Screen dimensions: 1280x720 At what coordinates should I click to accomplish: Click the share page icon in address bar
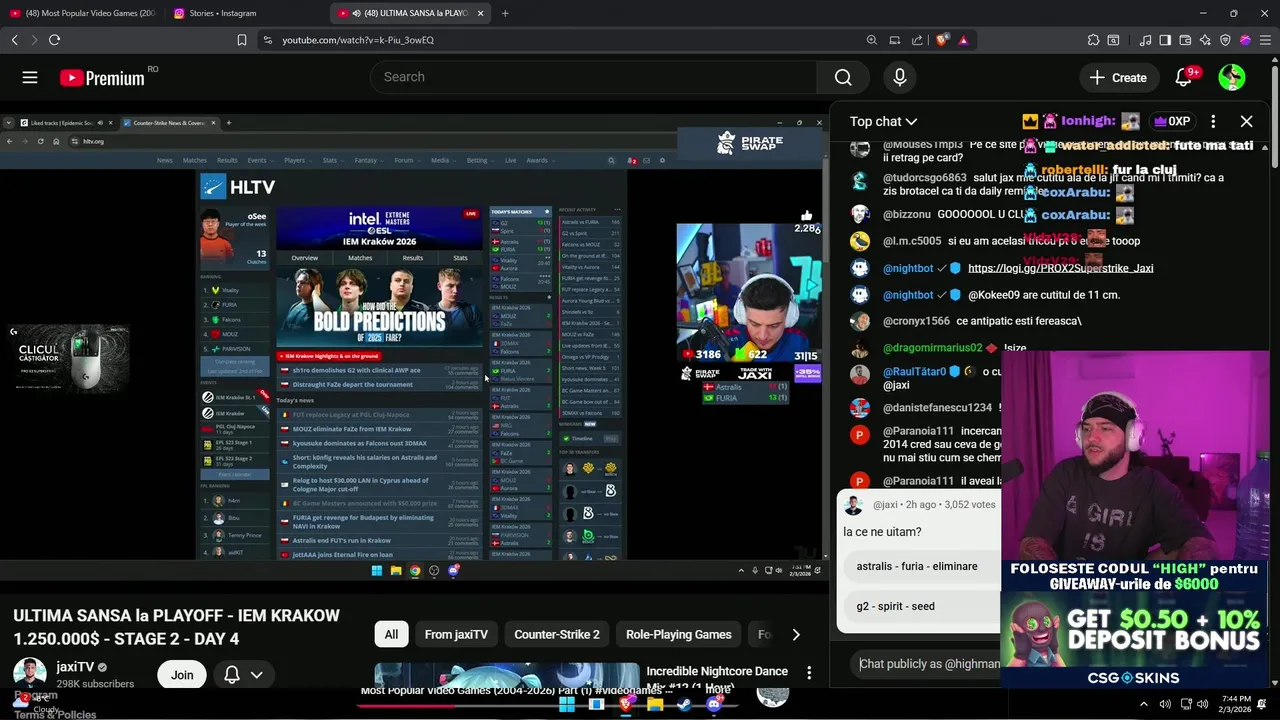(x=917, y=40)
